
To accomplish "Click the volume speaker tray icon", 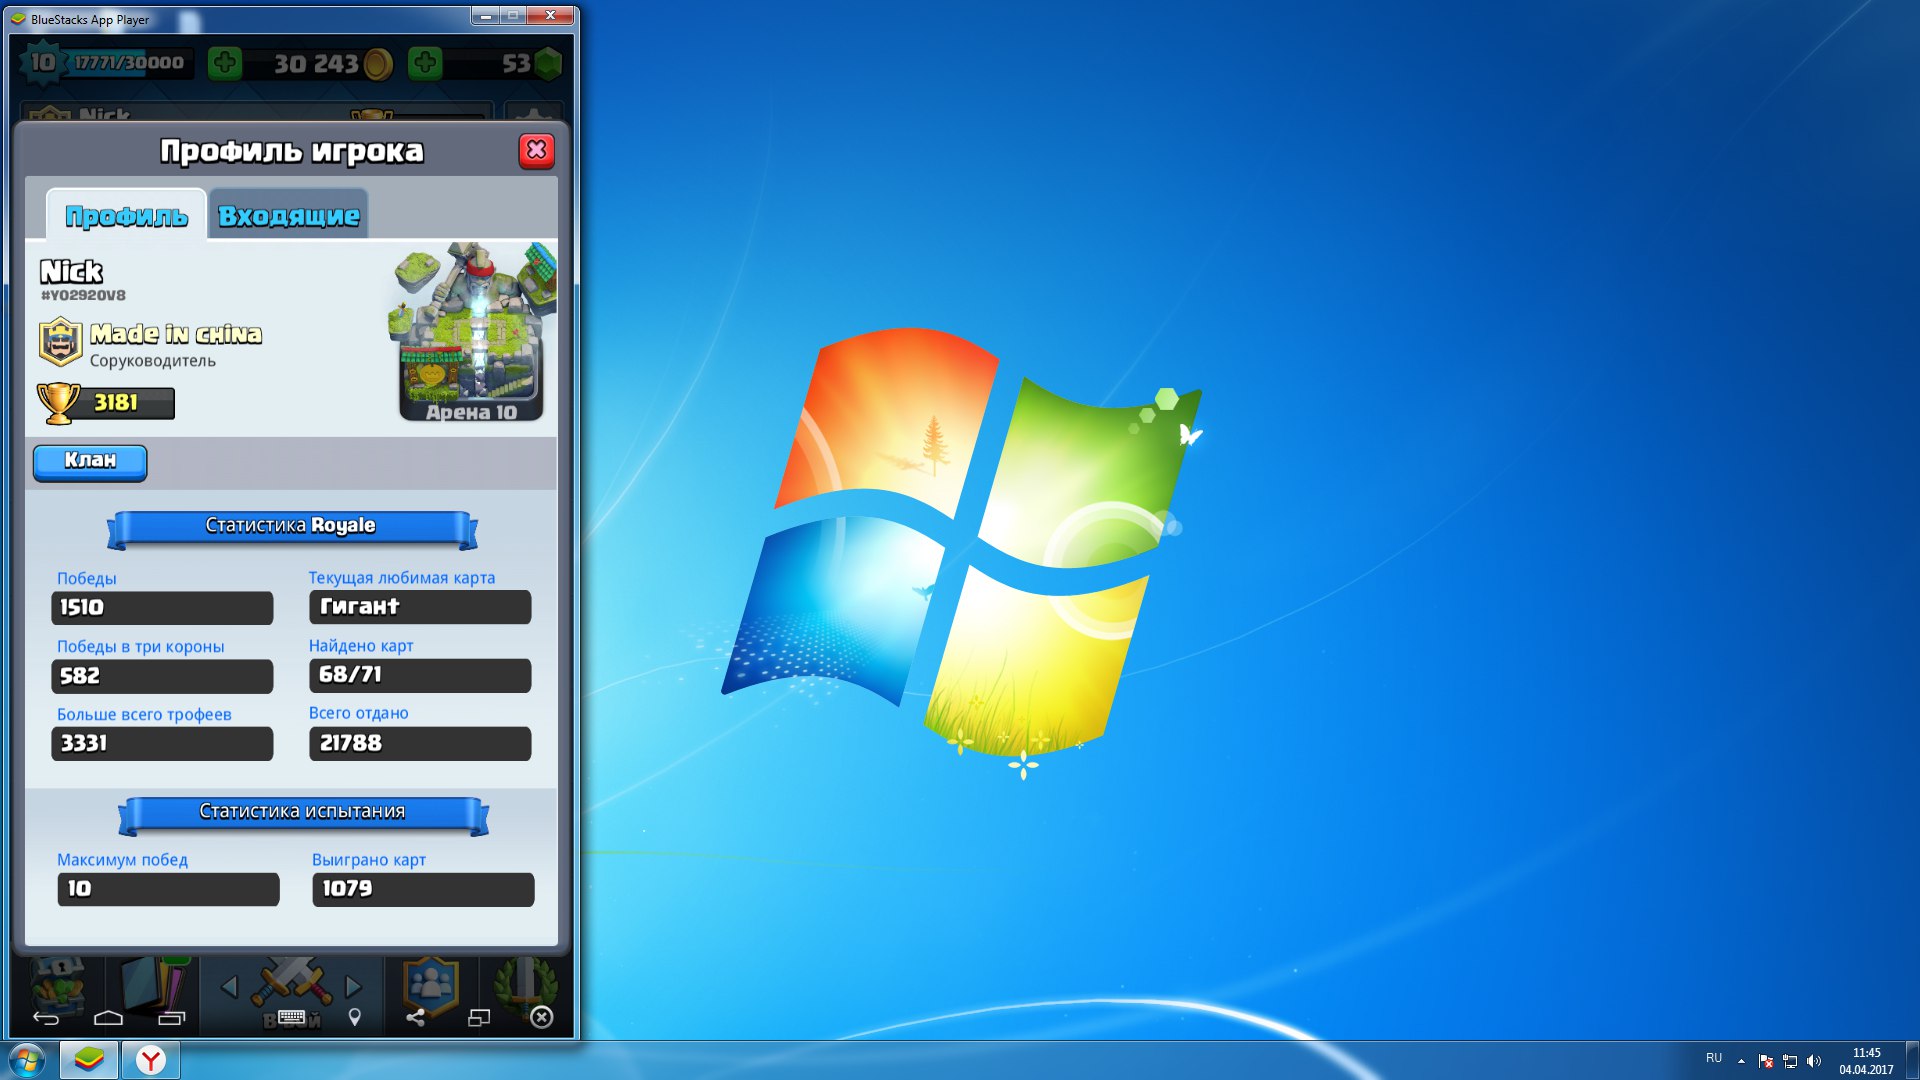I will (1814, 1061).
